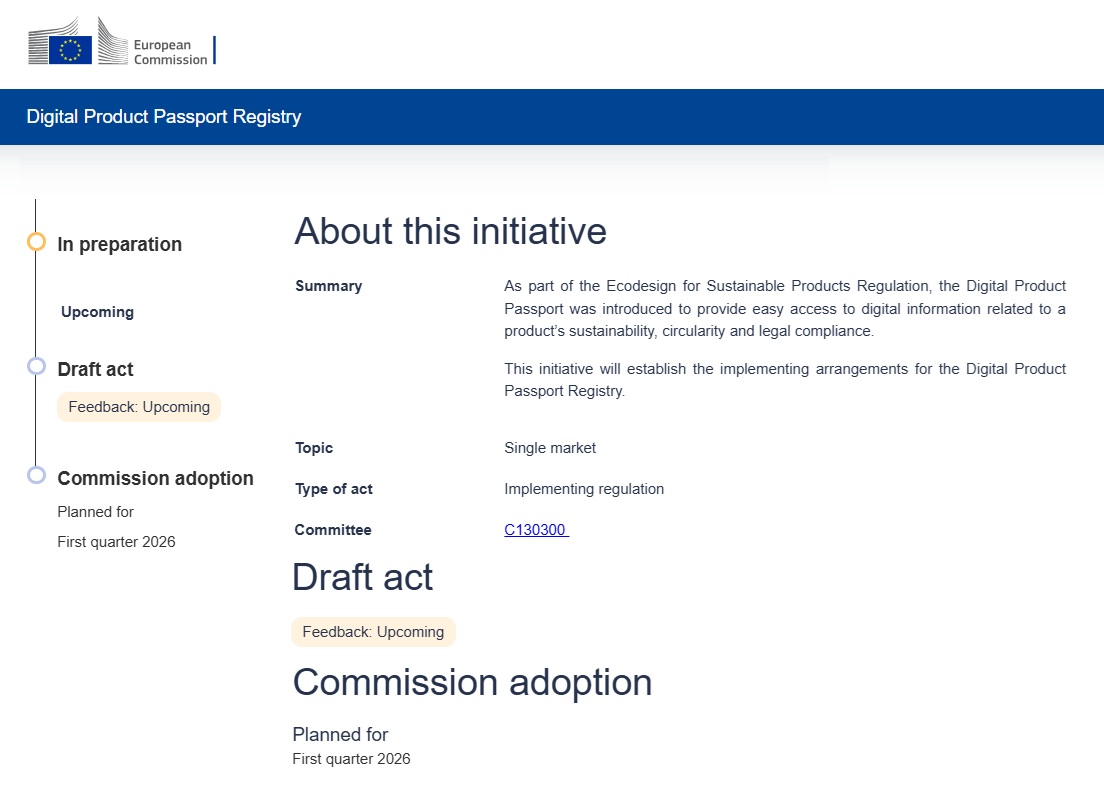1104x786 pixels.
Task: Click the Upcoming label in the sidebar
Action: [x=97, y=312]
